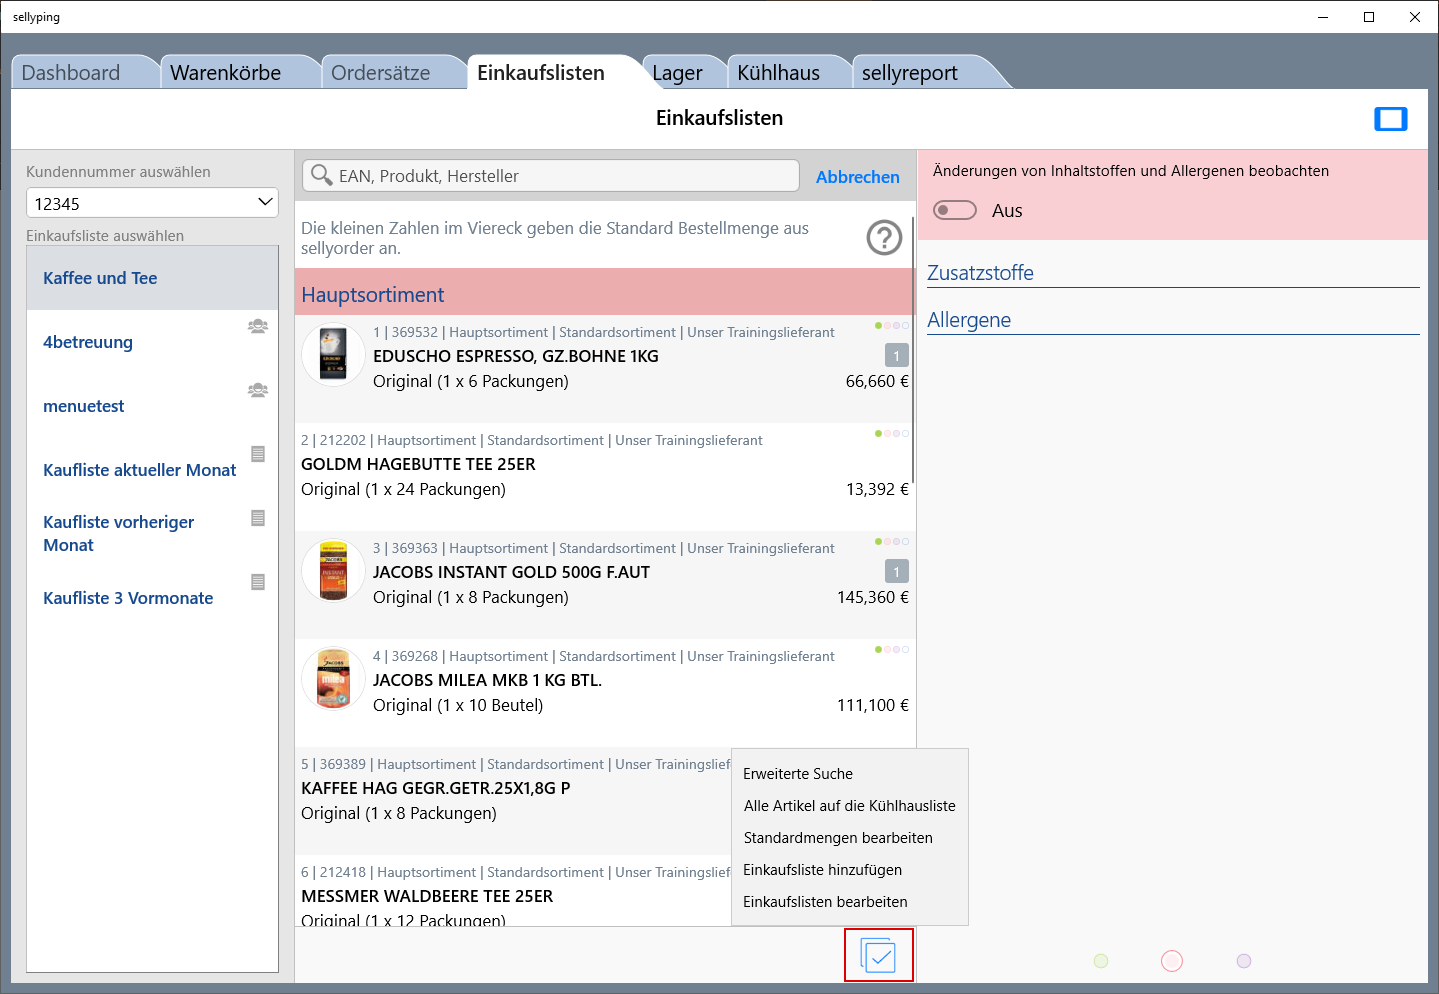Switch to the Kühlhaus tab
Viewport: 1439px width, 994px height.
tap(778, 73)
